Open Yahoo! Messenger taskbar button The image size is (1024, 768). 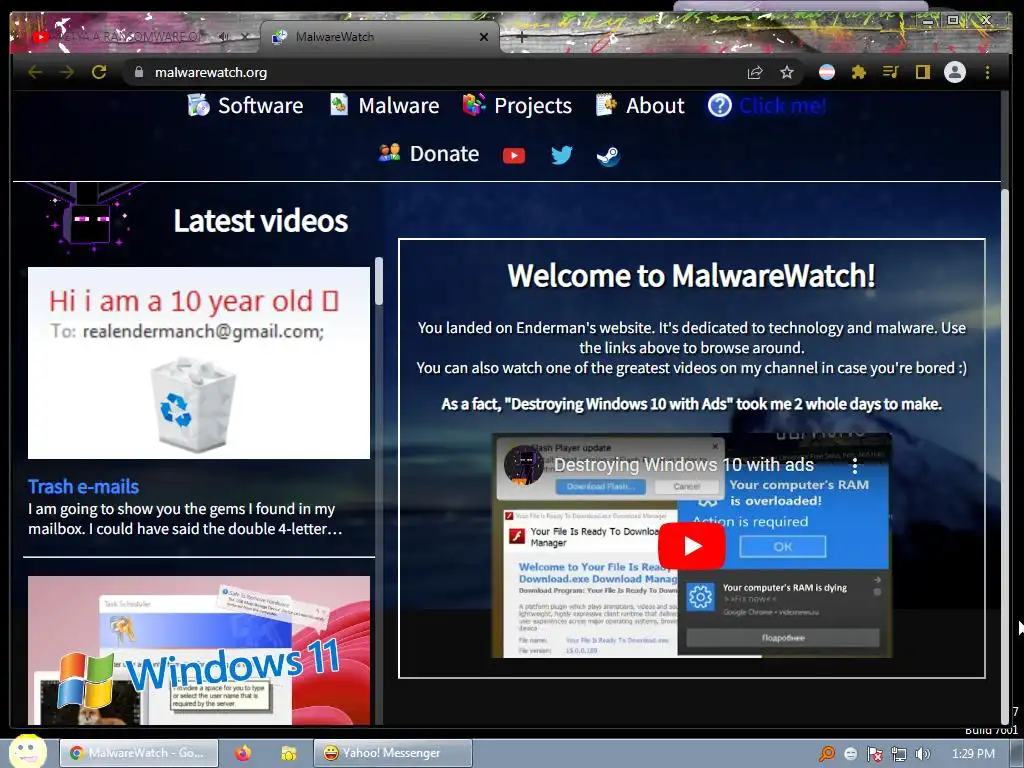tap(392, 753)
